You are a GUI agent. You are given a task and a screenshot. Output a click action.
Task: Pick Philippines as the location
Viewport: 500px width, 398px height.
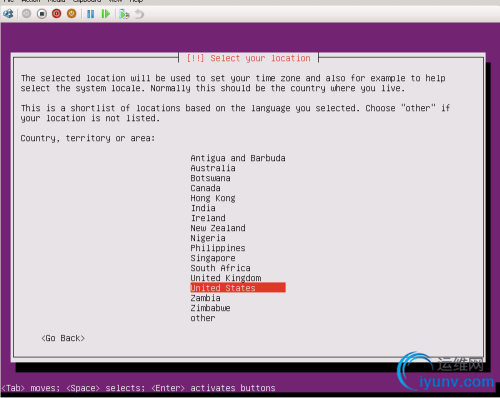[218, 248]
